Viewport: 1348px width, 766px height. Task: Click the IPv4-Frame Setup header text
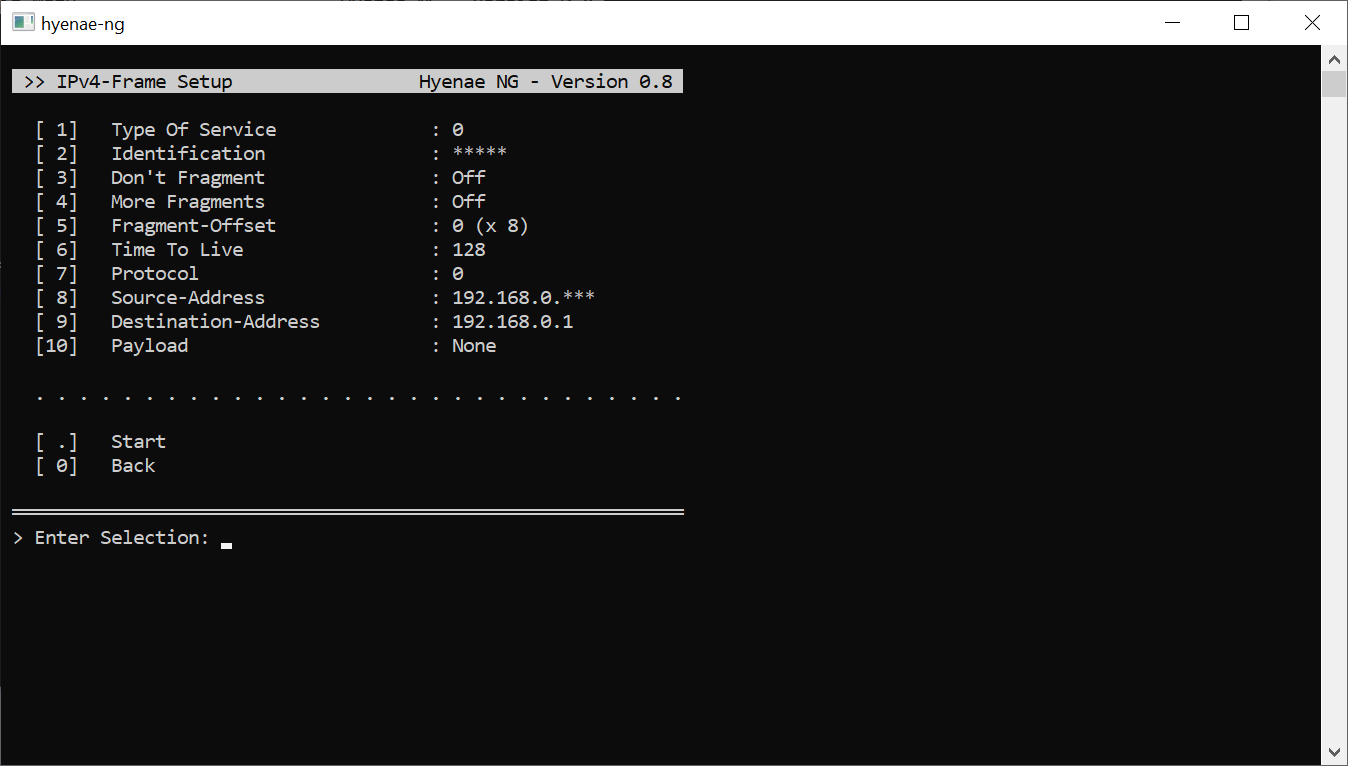pos(144,82)
